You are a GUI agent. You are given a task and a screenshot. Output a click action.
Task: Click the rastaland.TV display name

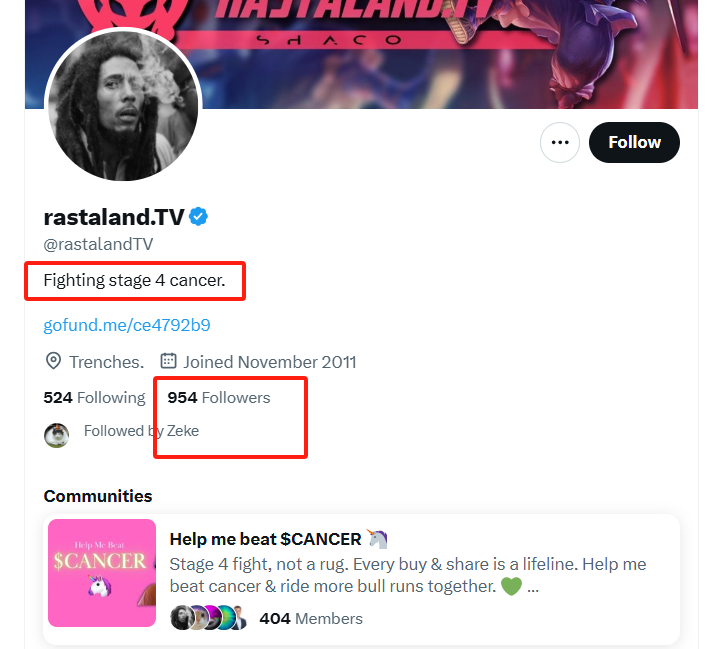114,217
